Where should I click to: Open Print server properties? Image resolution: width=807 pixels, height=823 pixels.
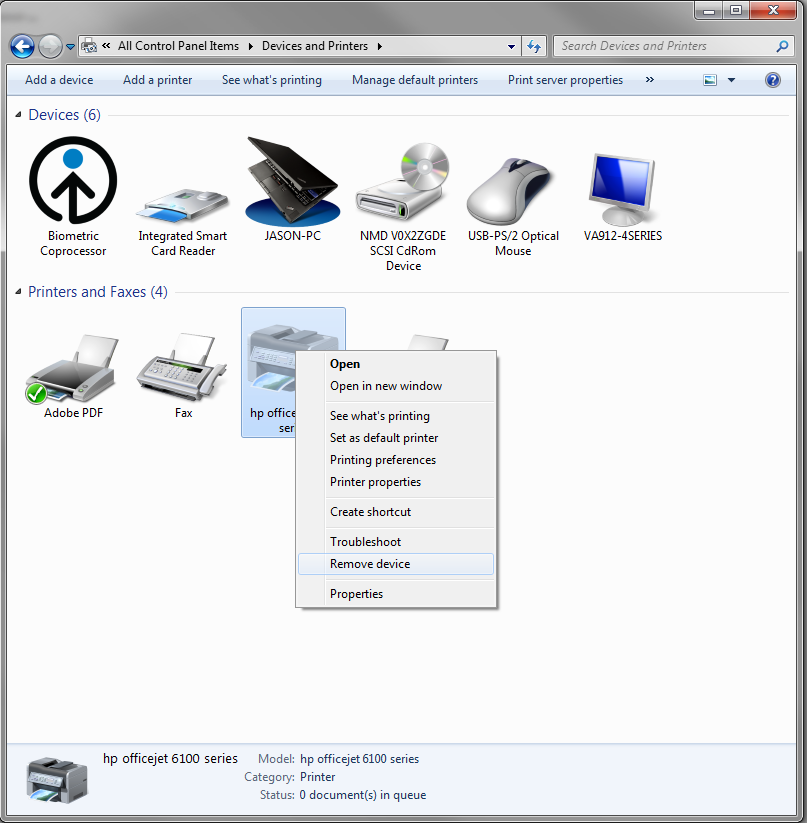coord(564,80)
